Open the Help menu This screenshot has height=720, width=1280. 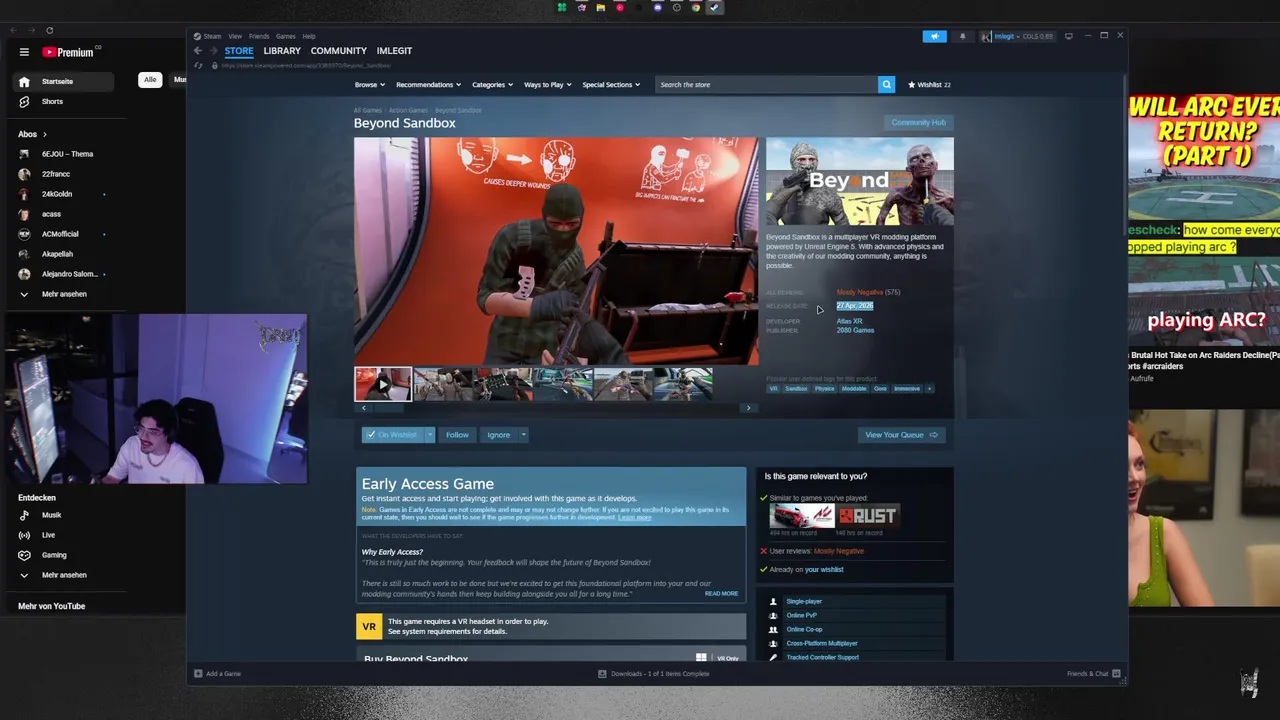point(309,36)
